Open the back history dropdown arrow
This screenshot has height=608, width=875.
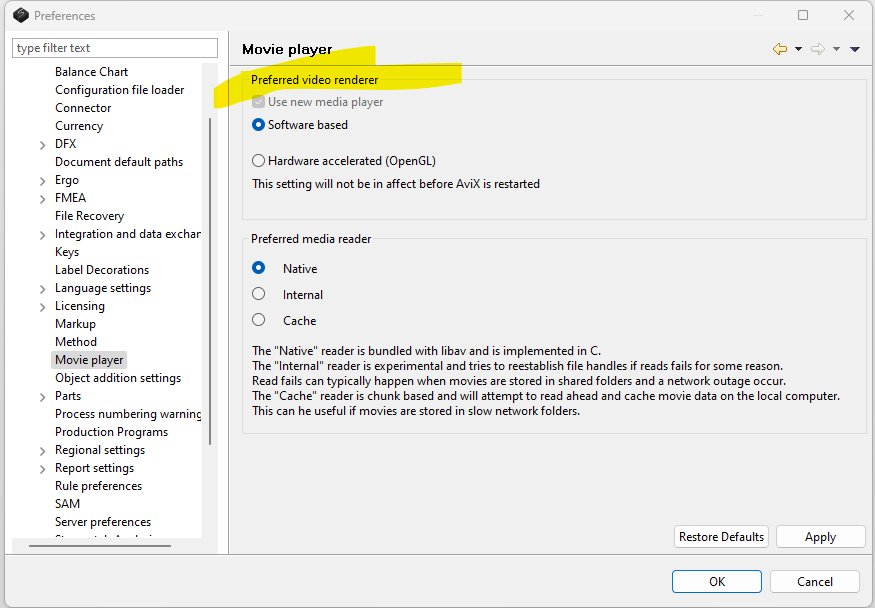coord(798,49)
